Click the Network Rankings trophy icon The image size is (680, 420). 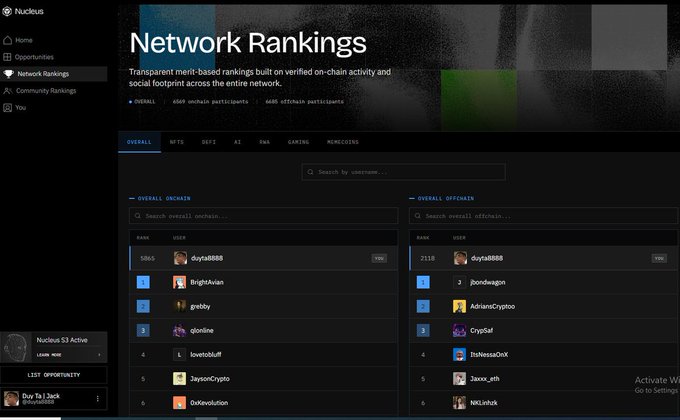(x=8, y=74)
